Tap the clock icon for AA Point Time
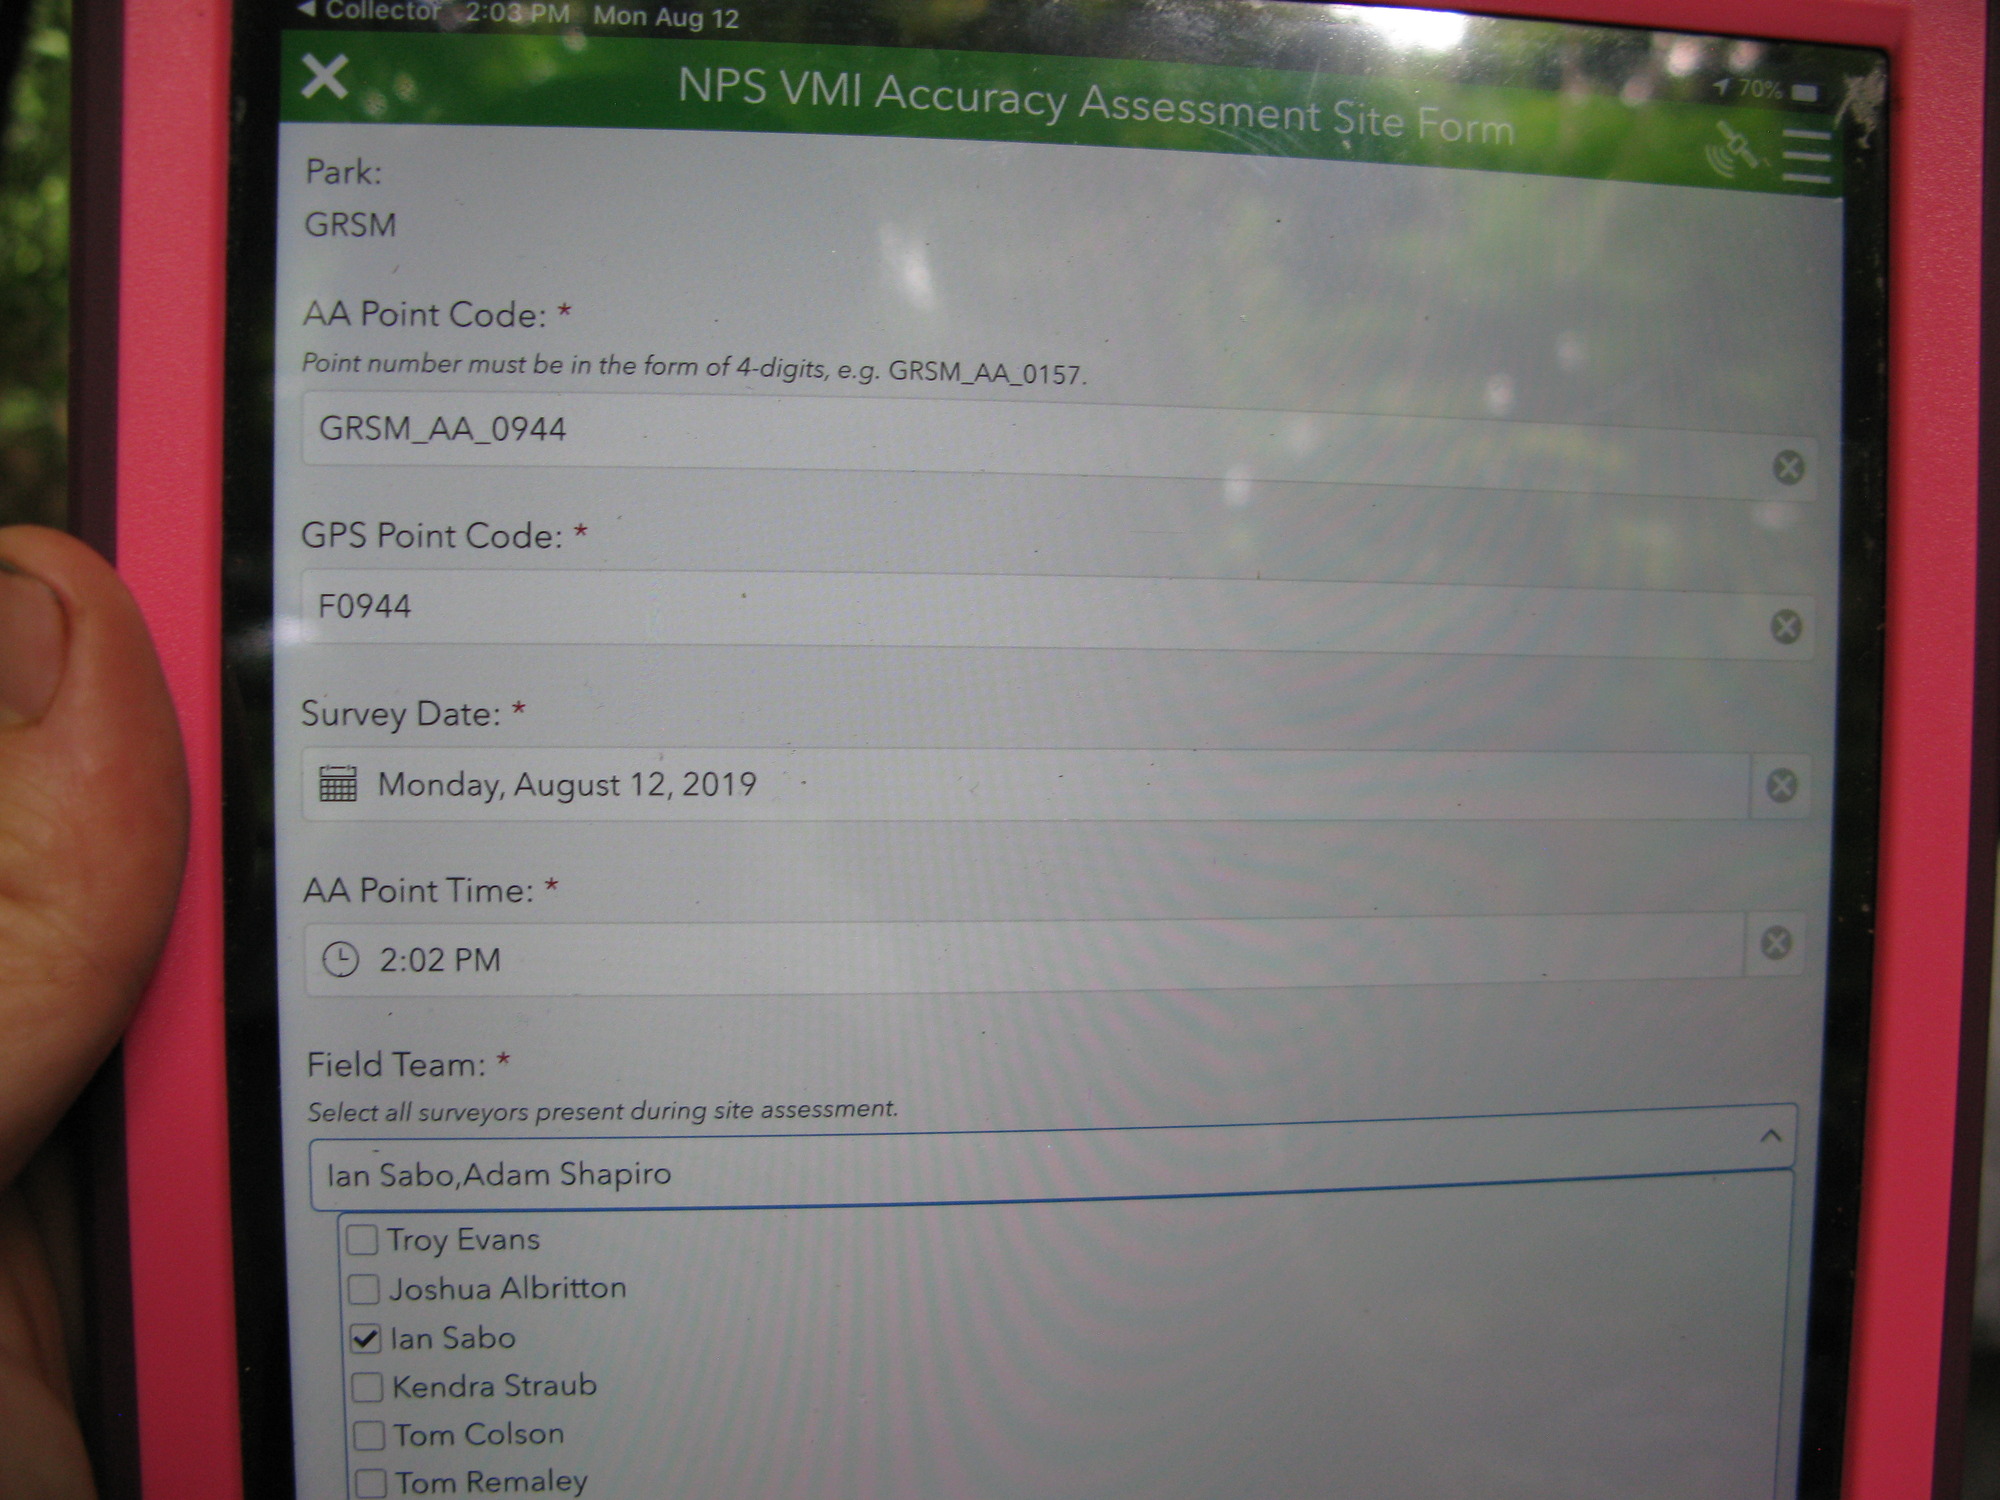 [341, 958]
